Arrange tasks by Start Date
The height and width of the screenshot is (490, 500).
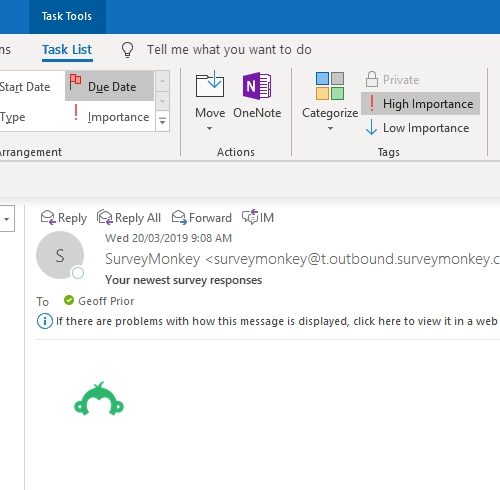(25, 87)
